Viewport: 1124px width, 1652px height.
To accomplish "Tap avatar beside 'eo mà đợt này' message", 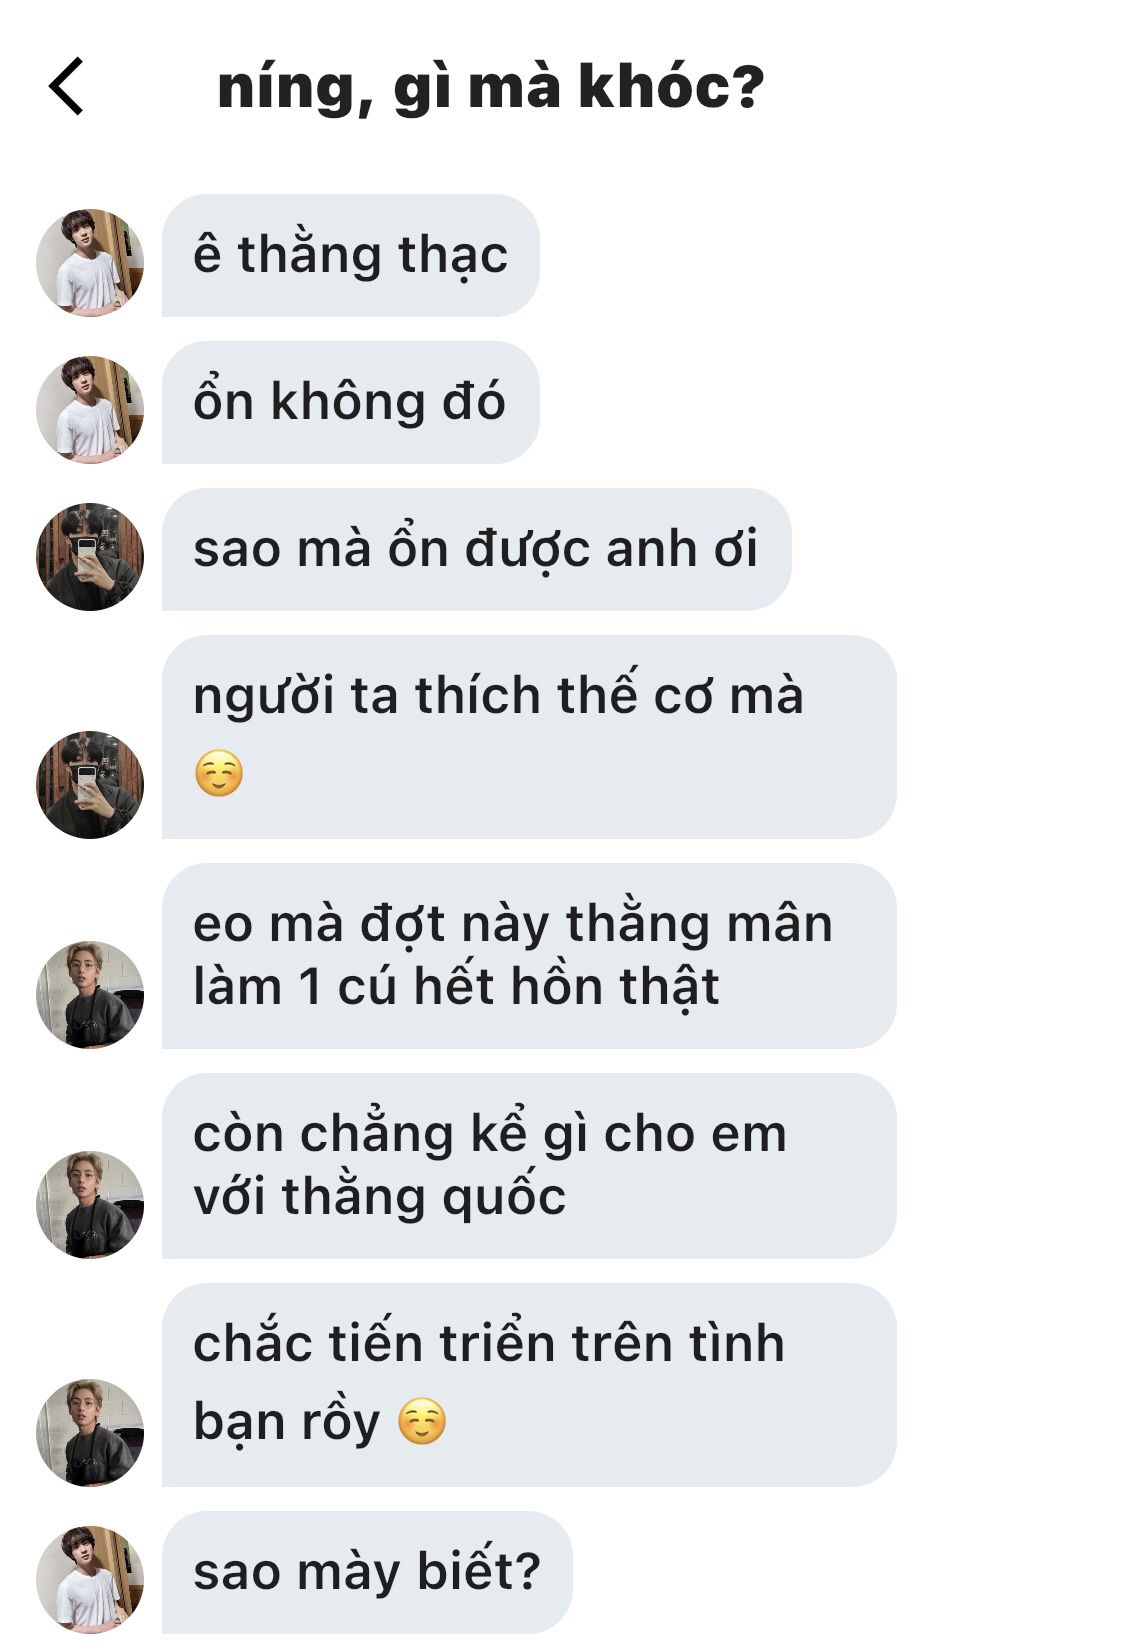I will pos(90,995).
